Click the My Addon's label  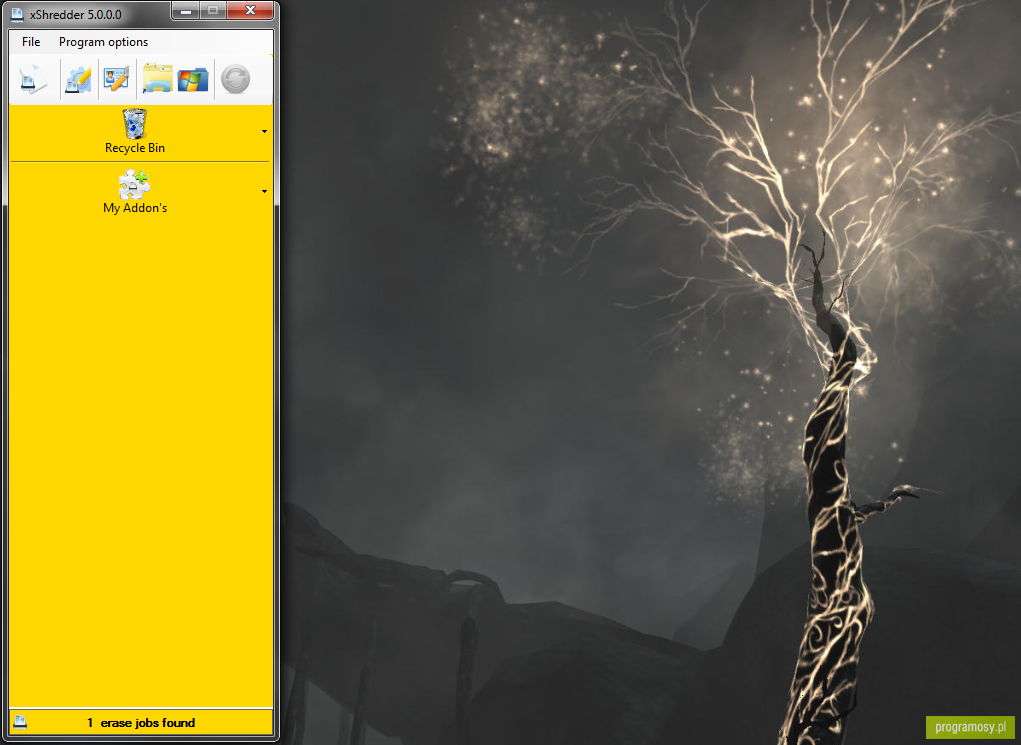[x=135, y=208]
